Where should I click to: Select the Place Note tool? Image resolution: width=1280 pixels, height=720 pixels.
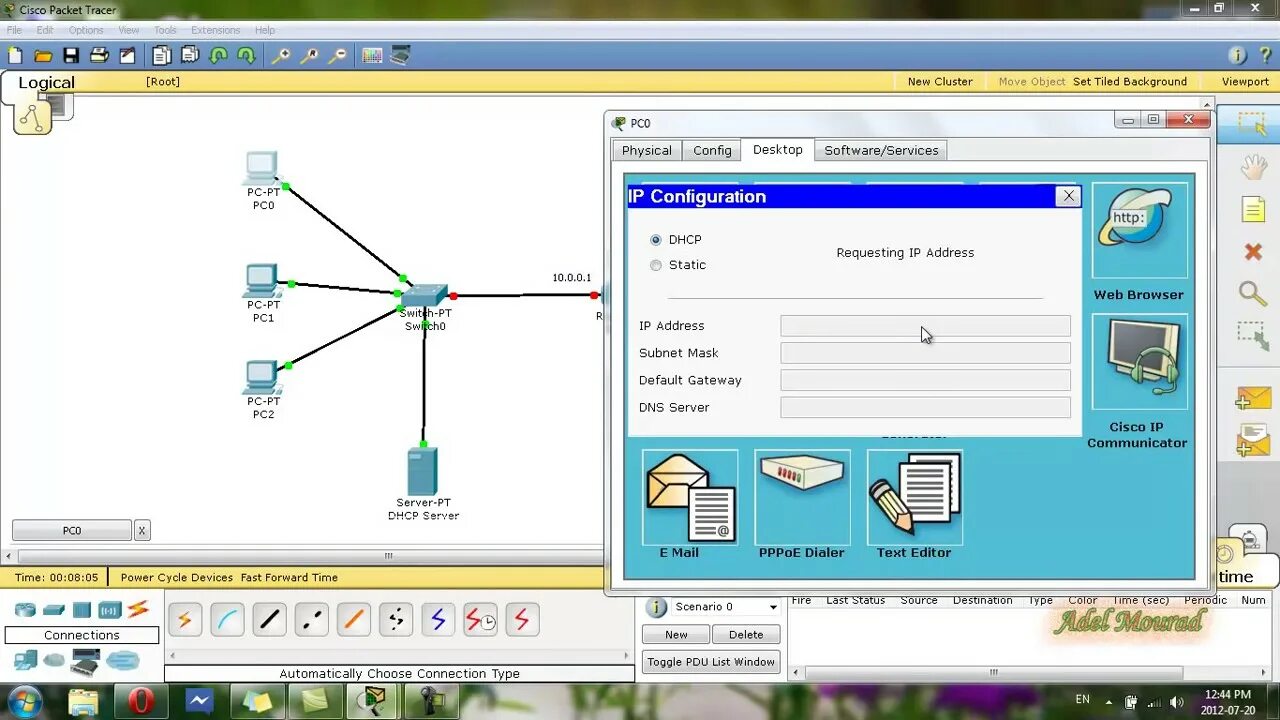(x=1253, y=209)
